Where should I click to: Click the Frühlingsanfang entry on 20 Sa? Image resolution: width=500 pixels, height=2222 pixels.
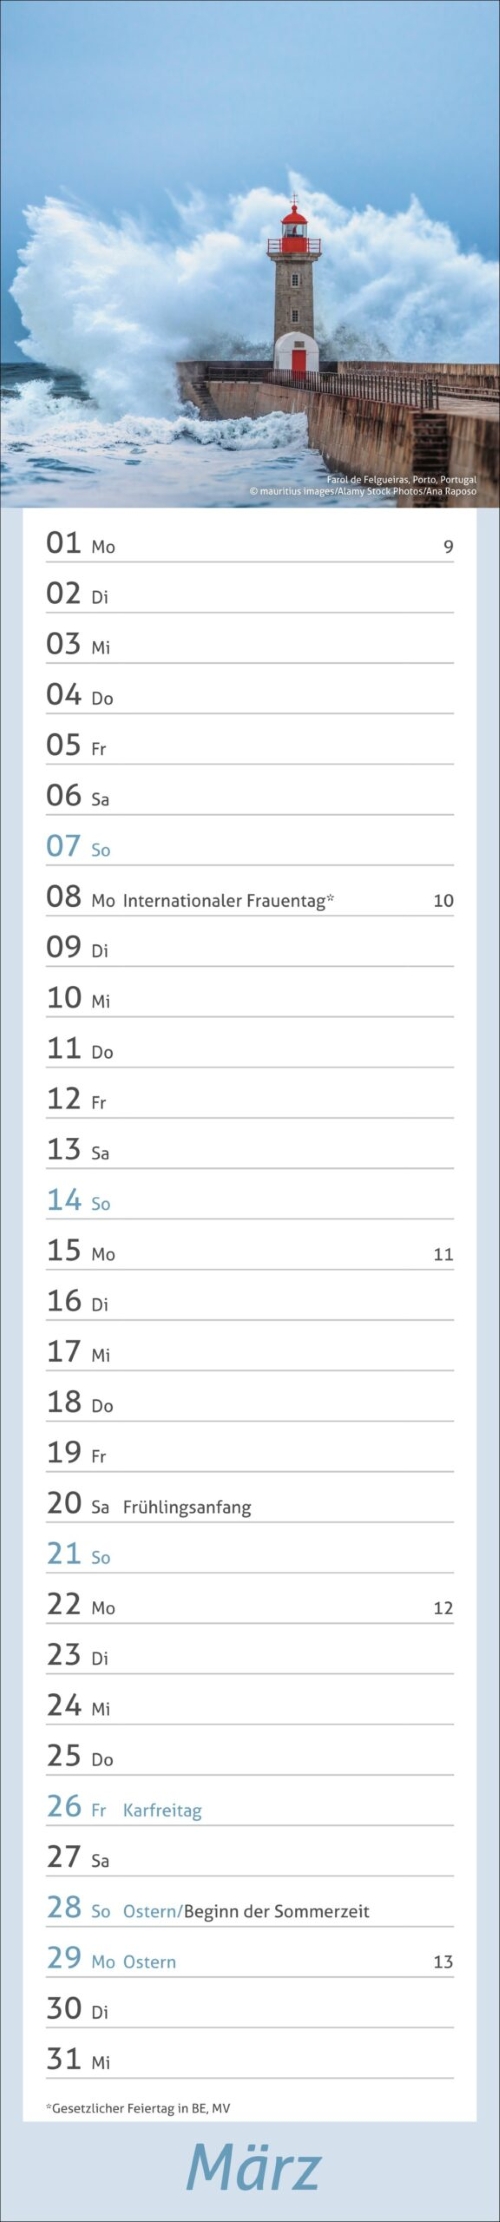pos(187,1507)
